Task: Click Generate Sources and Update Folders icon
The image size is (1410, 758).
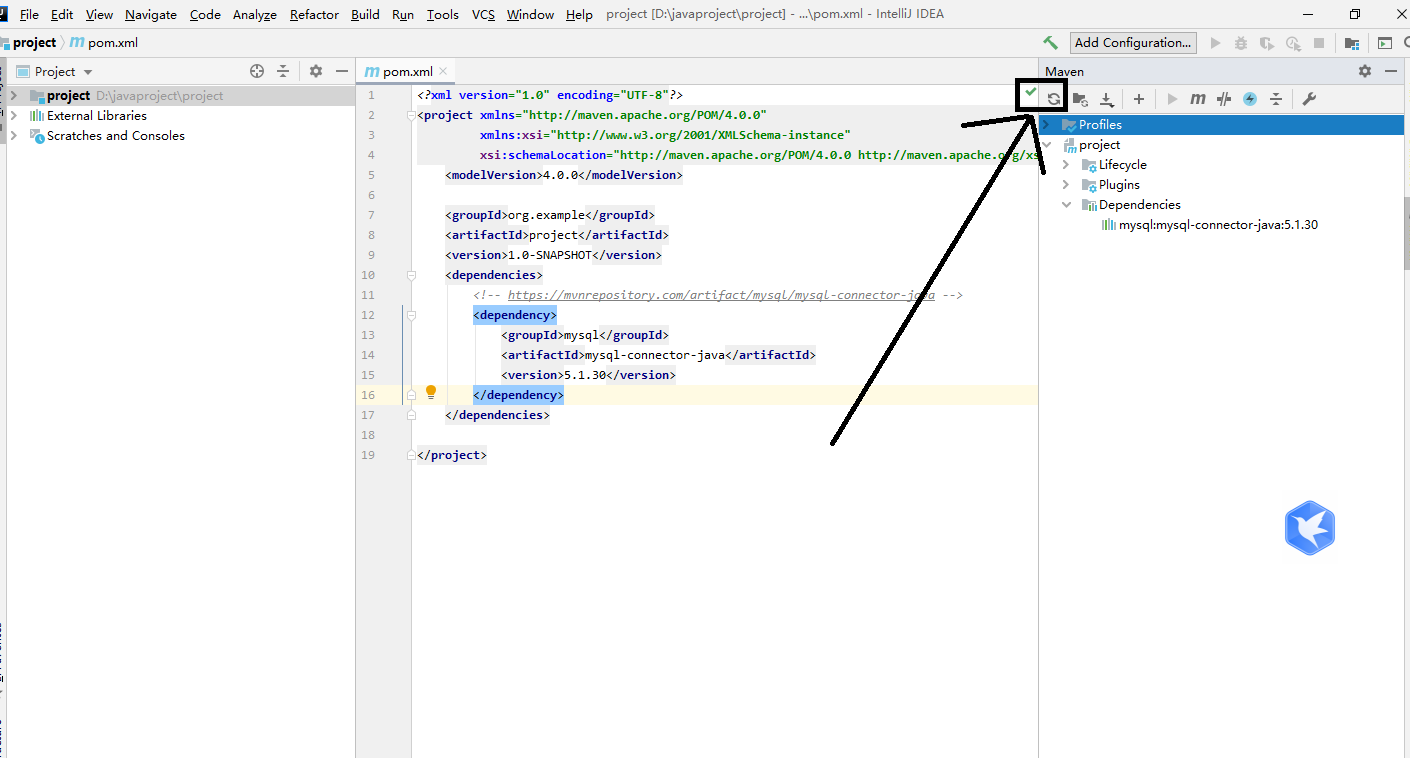Action: point(1080,99)
